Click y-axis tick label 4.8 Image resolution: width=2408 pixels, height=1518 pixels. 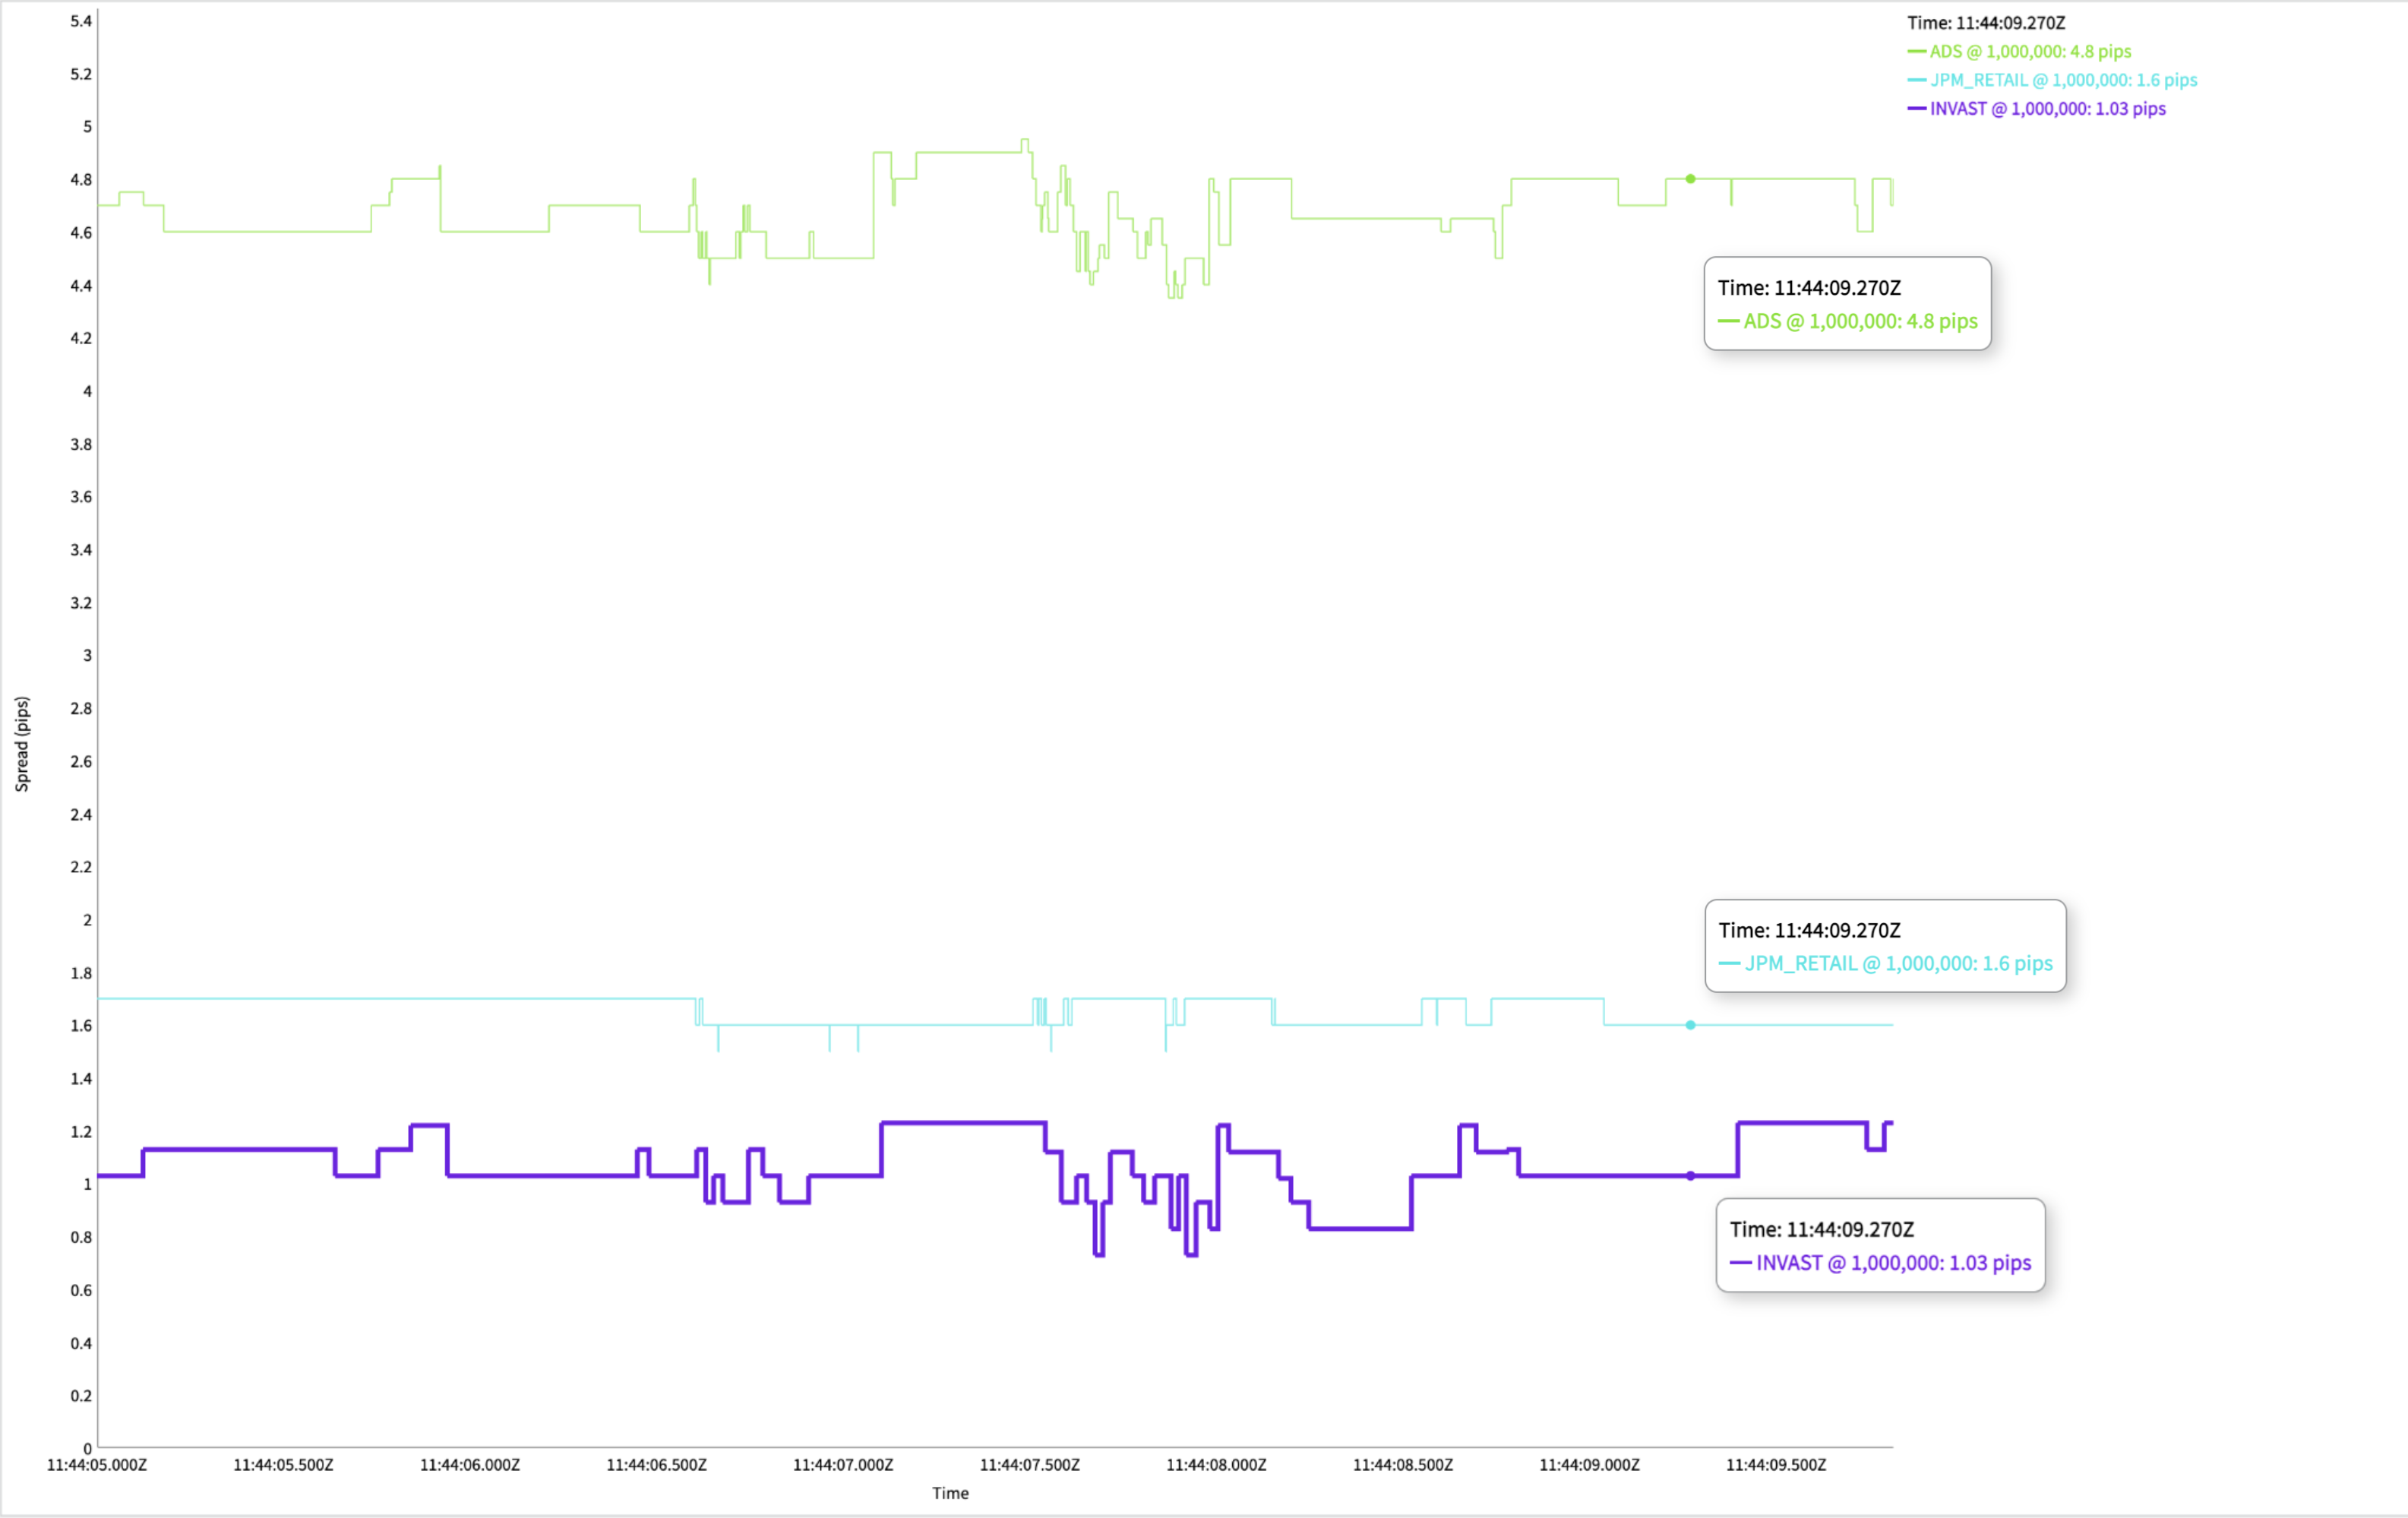(x=81, y=180)
